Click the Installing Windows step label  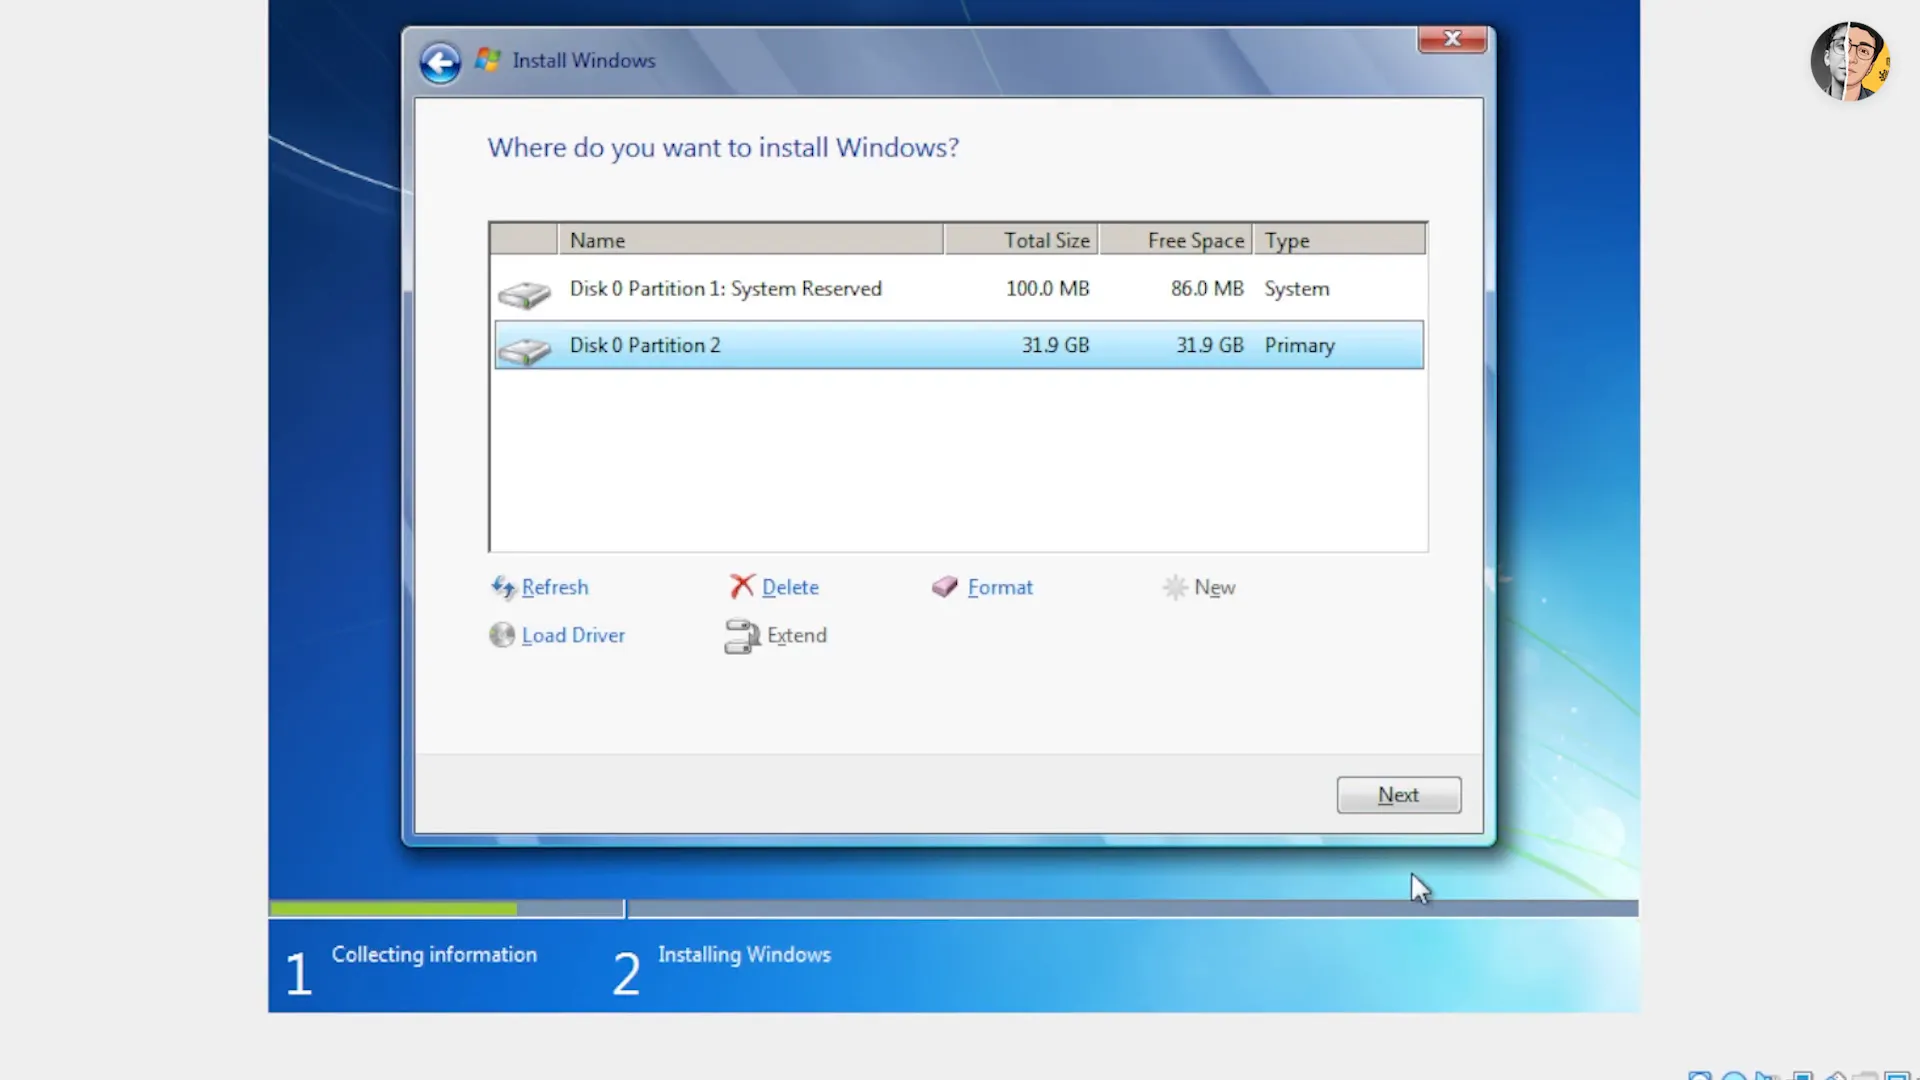pyautogui.click(x=744, y=955)
